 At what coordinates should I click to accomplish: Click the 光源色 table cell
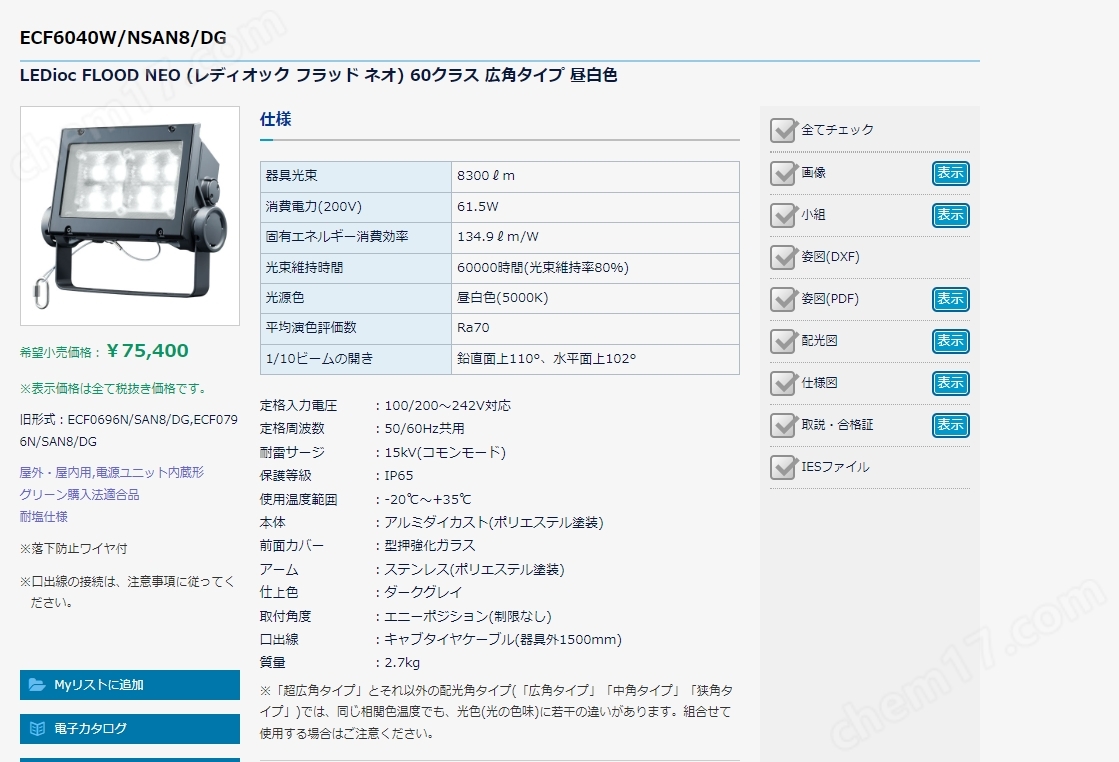click(356, 298)
